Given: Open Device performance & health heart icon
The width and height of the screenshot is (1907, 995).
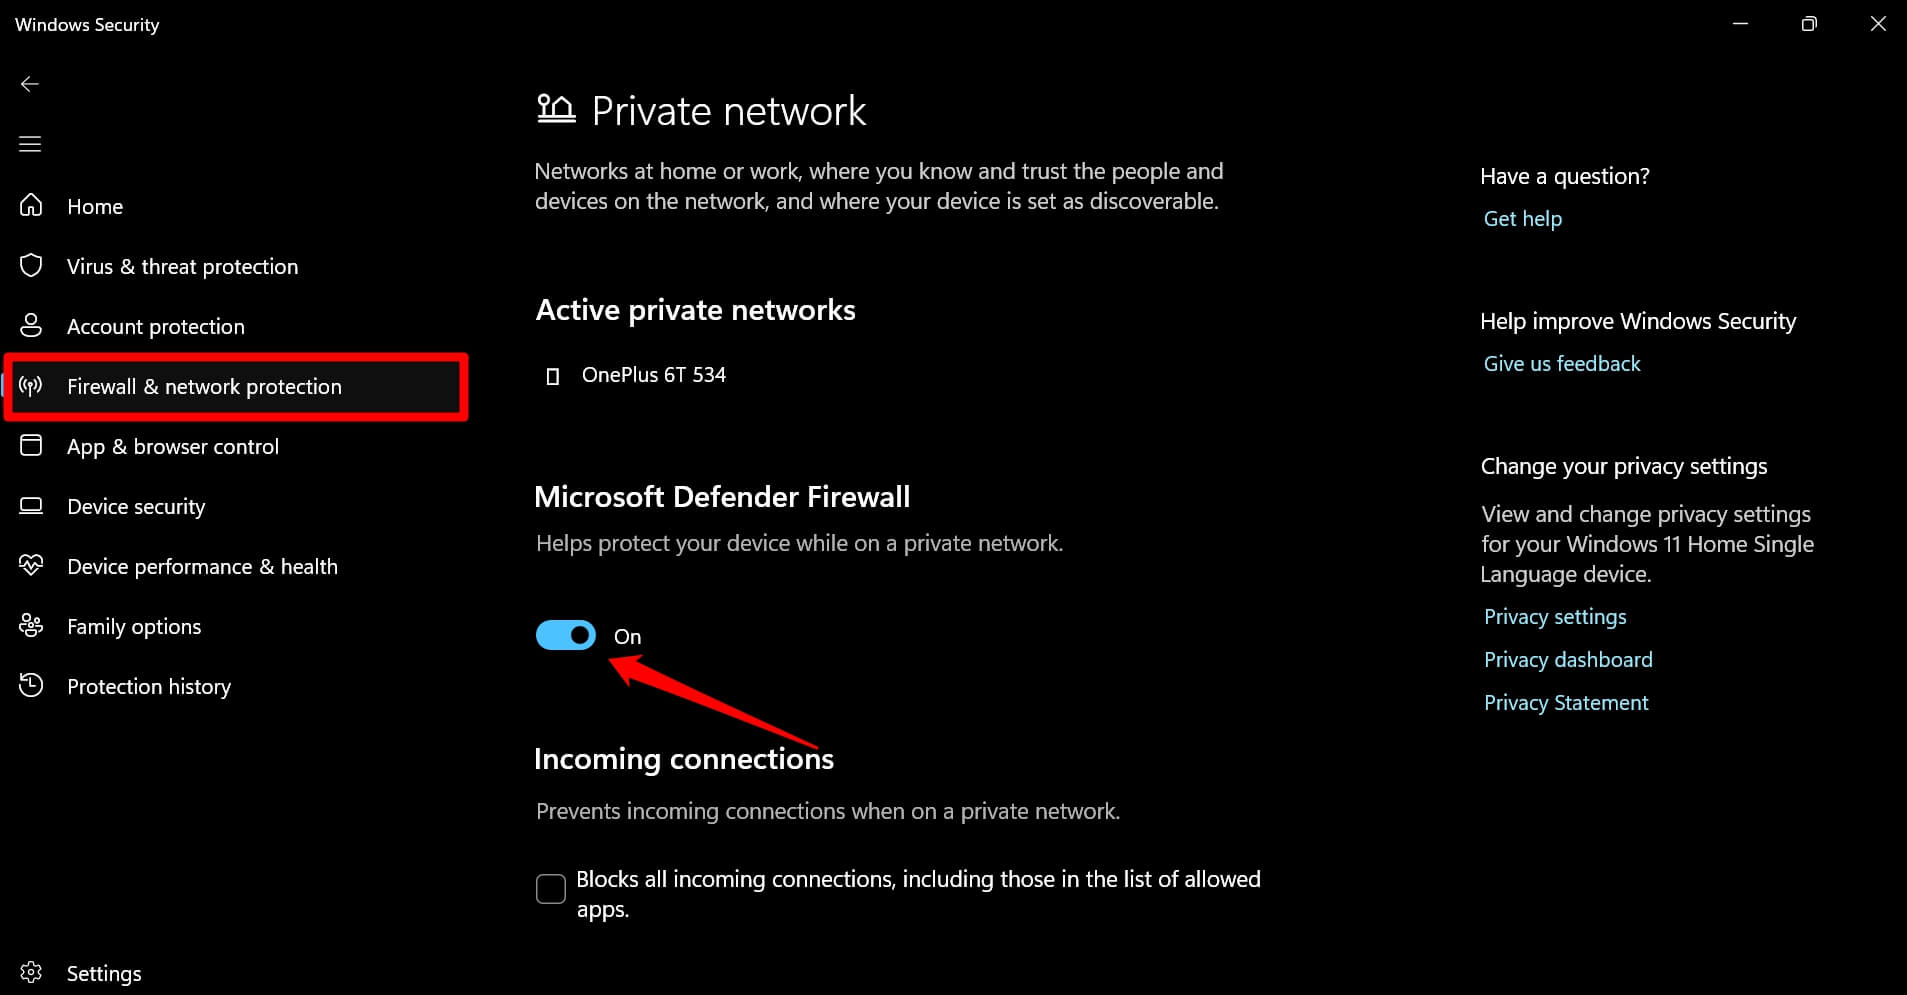Looking at the screenshot, I should tap(30, 565).
